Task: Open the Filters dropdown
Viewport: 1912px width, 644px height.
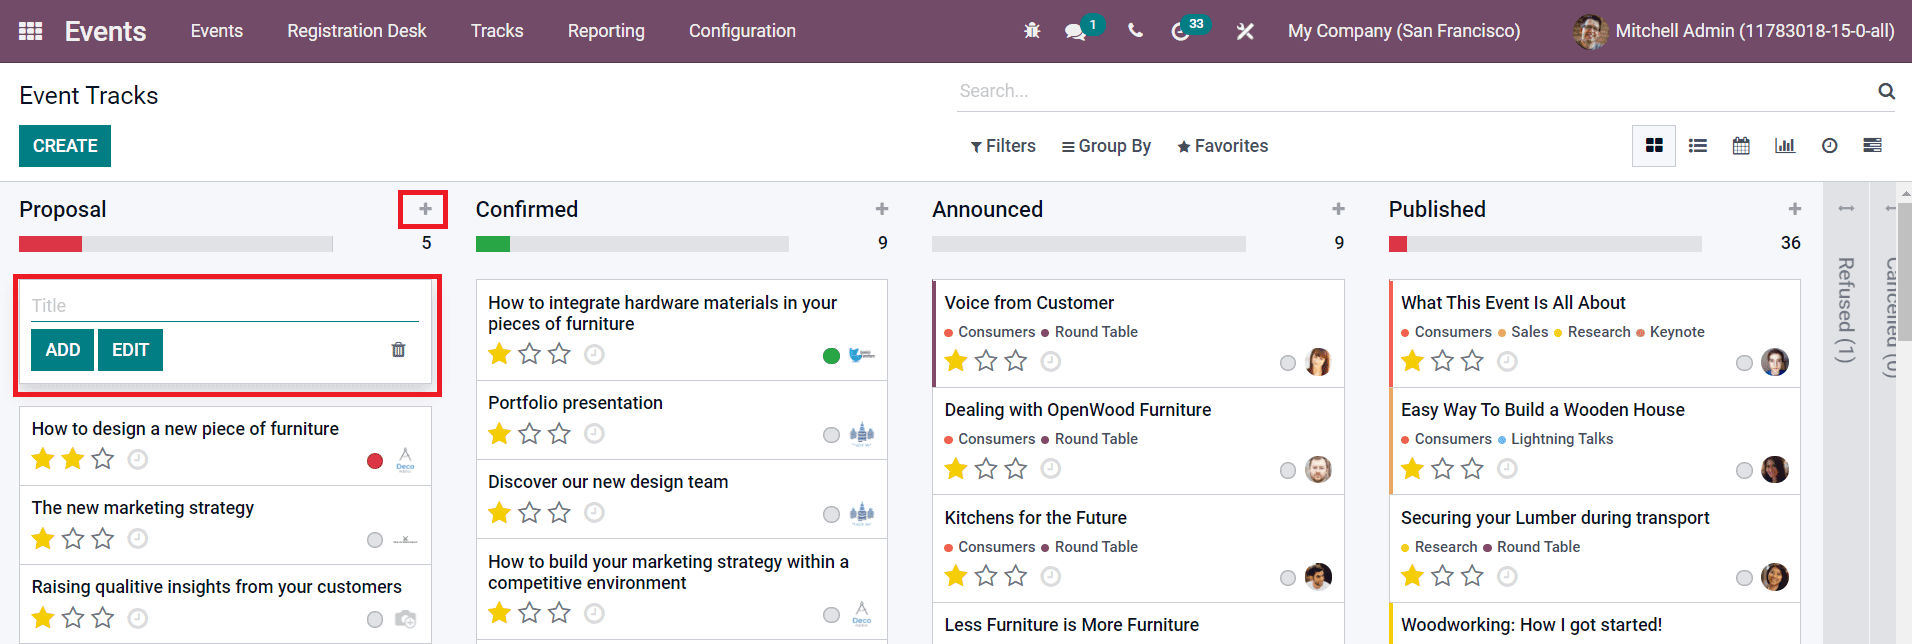Action: click(1003, 146)
